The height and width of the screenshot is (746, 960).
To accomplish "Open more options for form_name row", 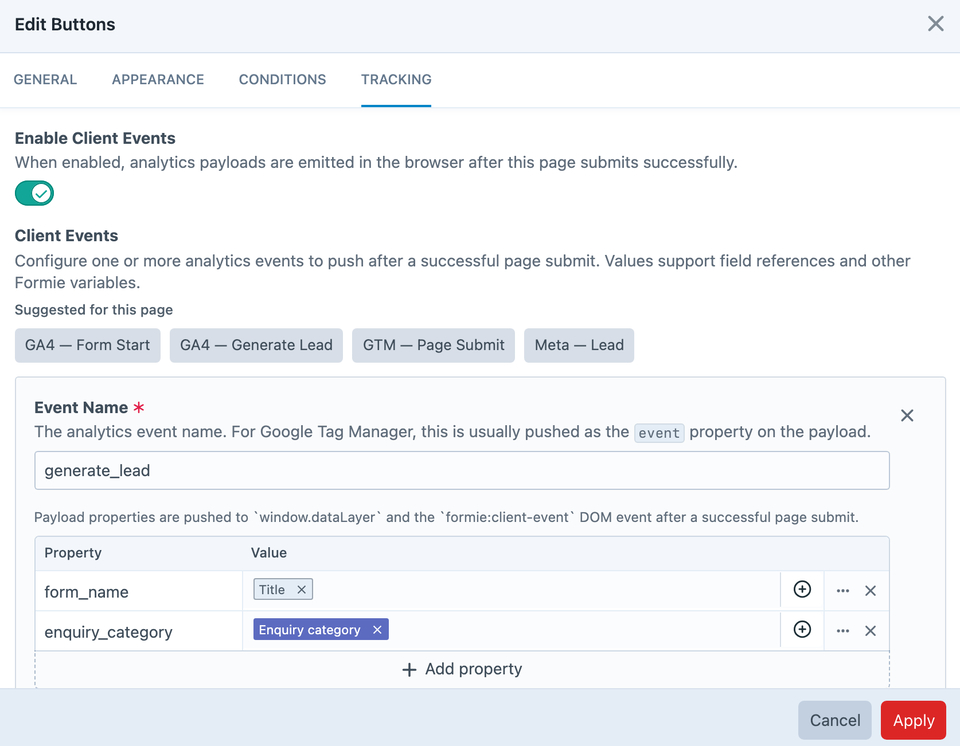I will point(842,590).
